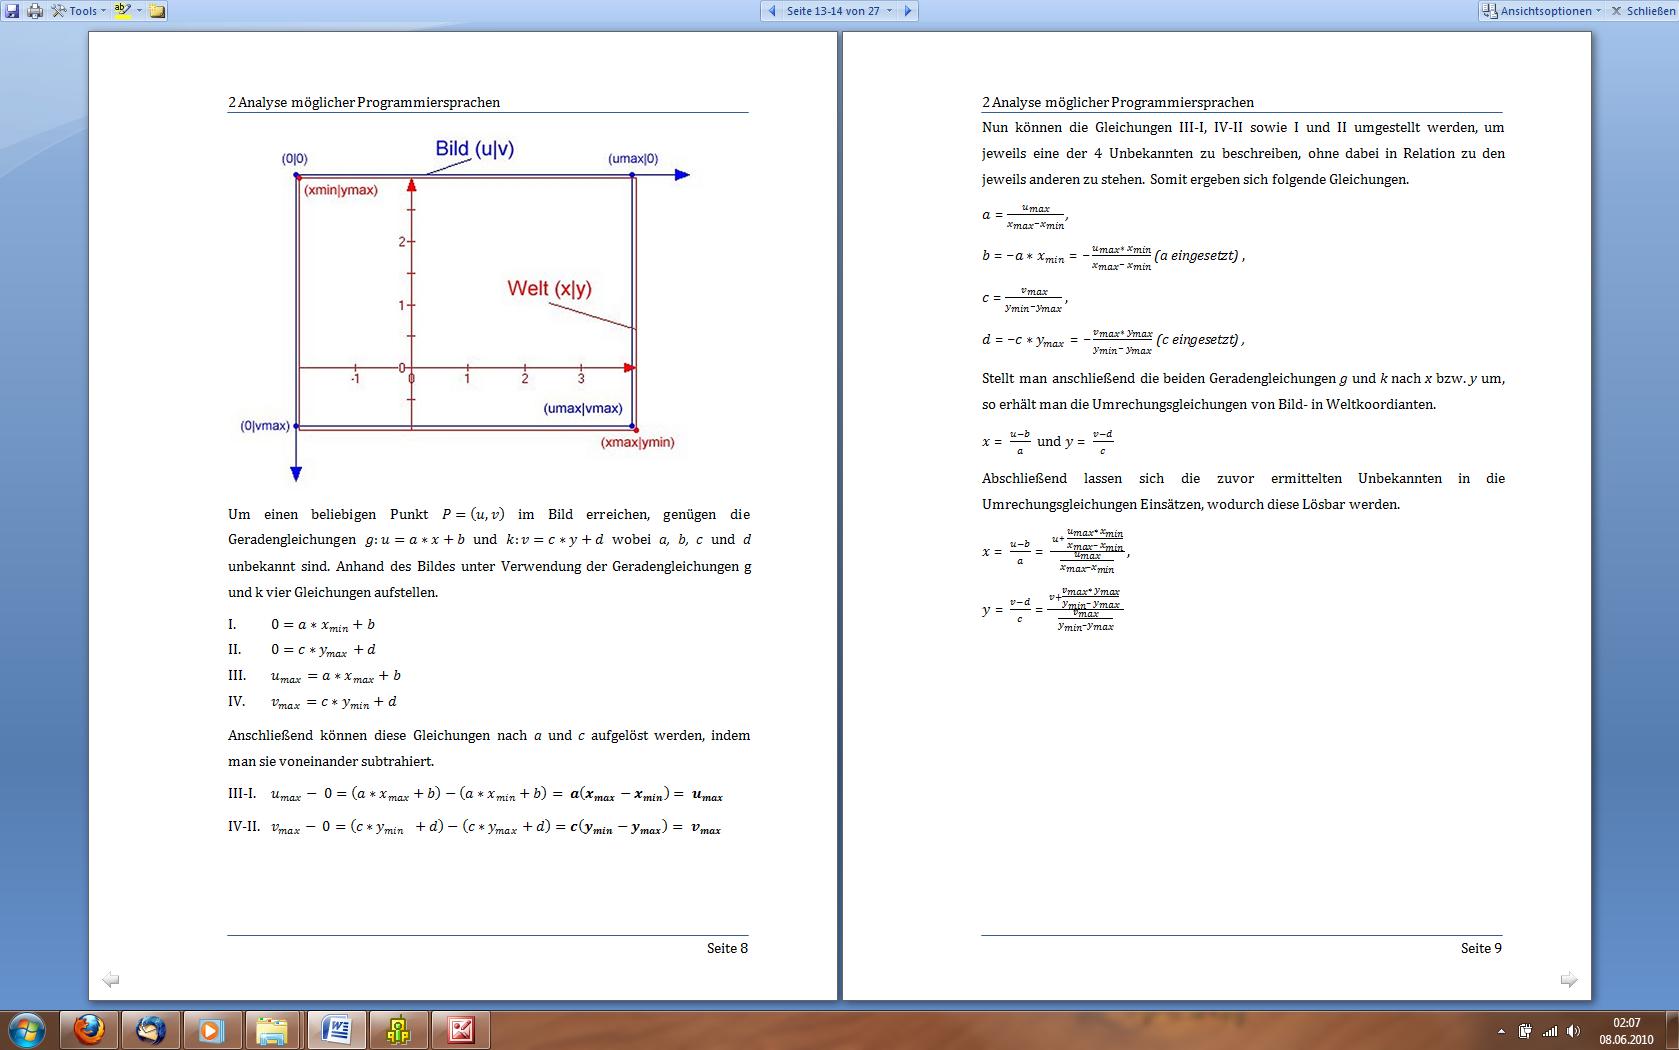Click the Print icon in the toolbar
Viewport: 1679px width, 1050px height.
pos(35,11)
